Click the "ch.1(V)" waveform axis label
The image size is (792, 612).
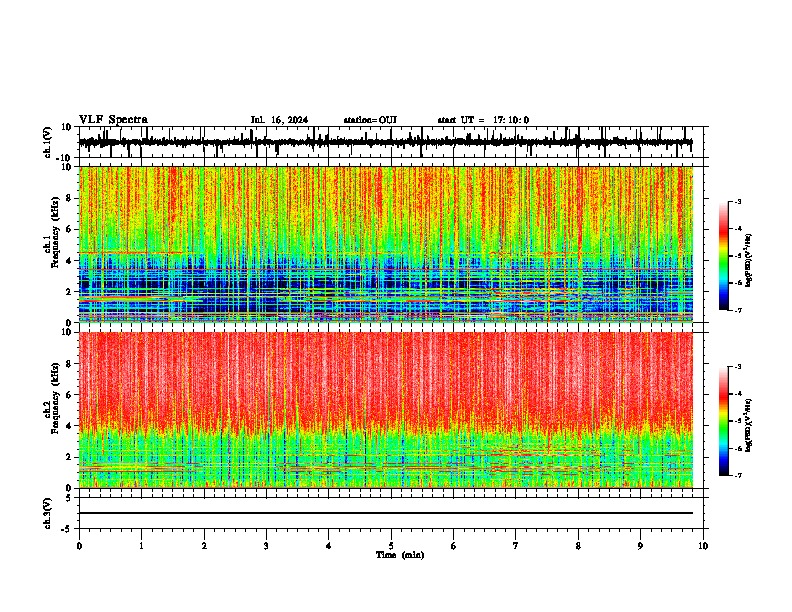pyautogui.click(x=48, y=142)
